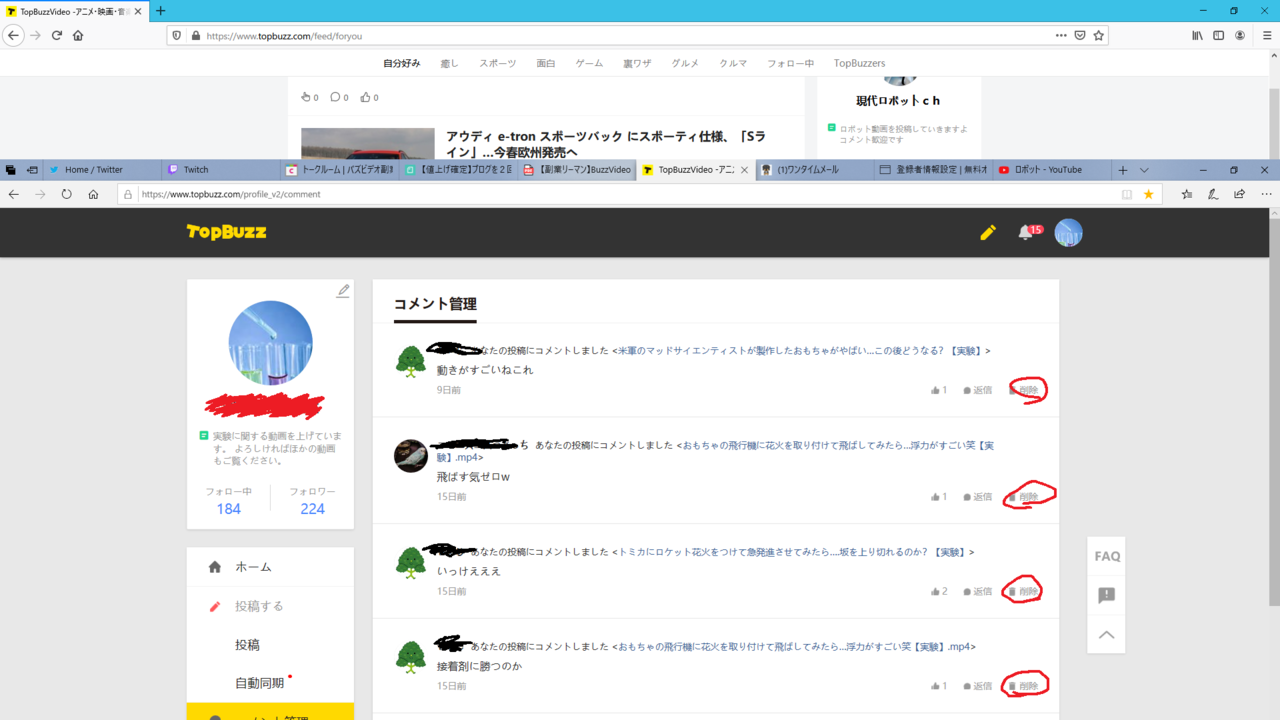
Task: Open the 現代ロボットch profile name
Action: point(898,101)
